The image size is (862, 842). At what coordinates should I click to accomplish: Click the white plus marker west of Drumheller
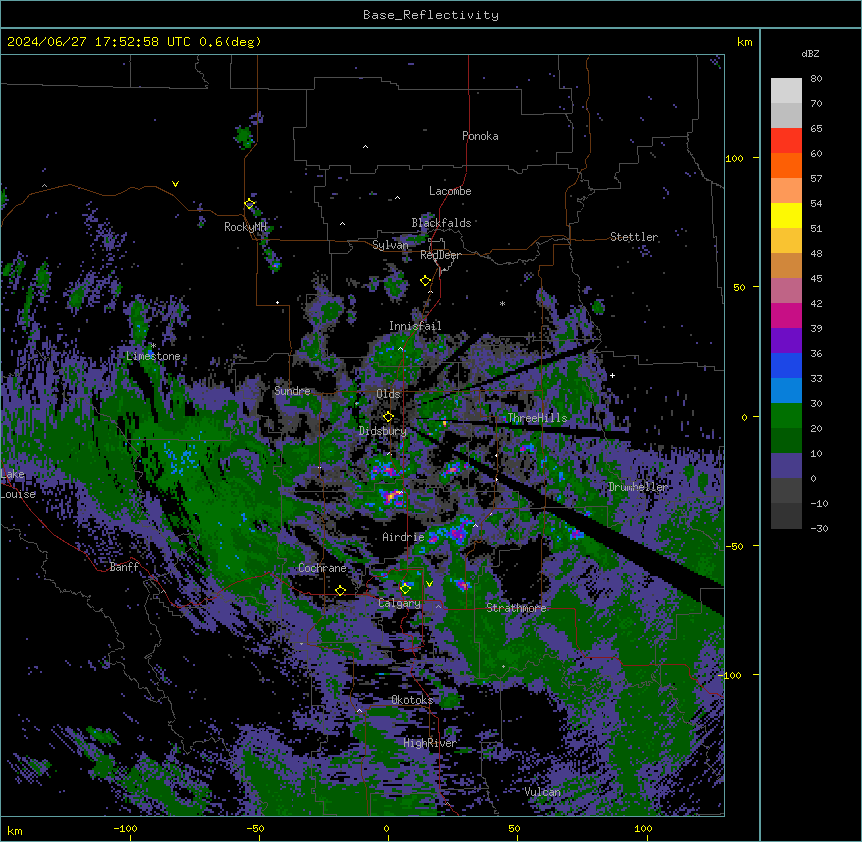(x=612, y=375)
